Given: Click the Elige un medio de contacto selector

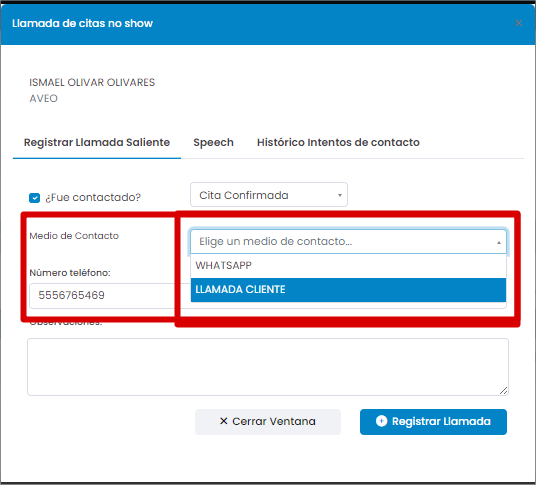Looking at the screenshot, I should (x=348, y=242).
